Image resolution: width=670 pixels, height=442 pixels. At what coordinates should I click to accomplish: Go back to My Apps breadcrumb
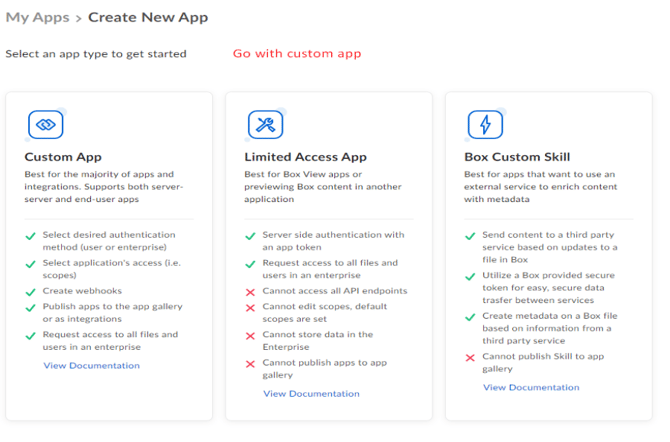38,17
